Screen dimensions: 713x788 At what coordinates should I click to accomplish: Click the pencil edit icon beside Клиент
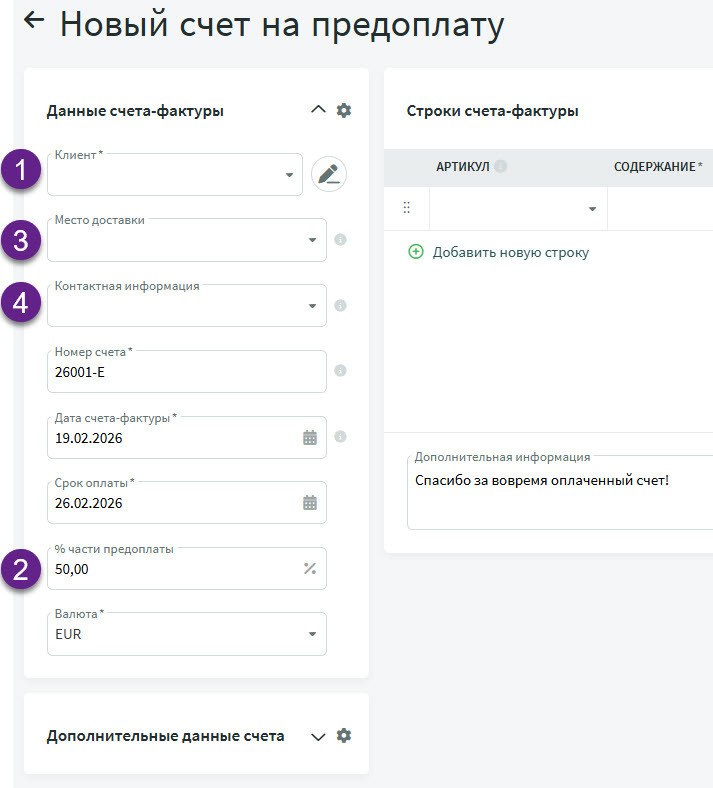click(328, 174)
